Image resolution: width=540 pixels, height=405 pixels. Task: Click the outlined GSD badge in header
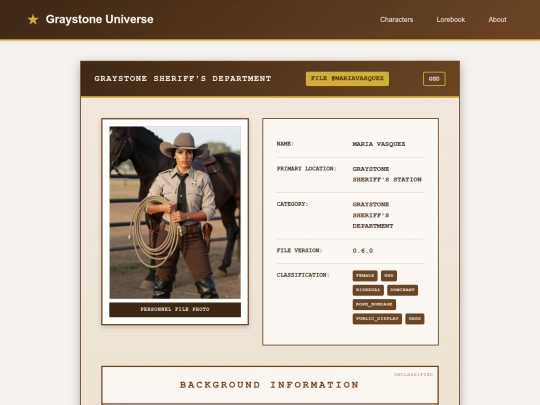click(x=434, y=79)
